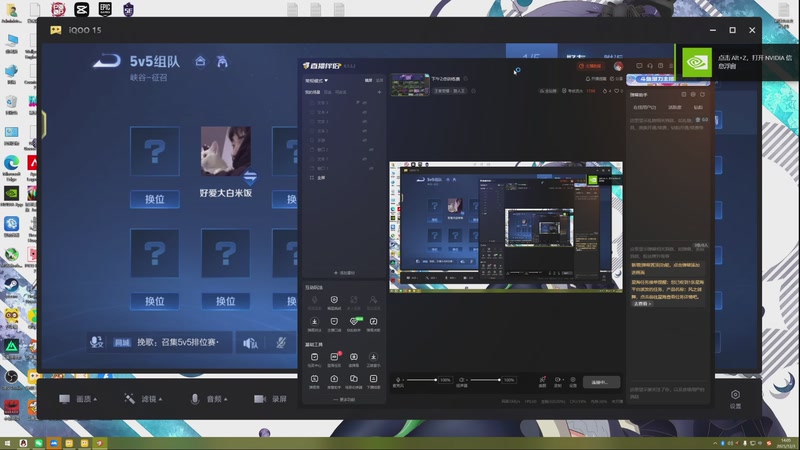Open streaming app 设置 gear next to 连接中
The height and width of the screenshot is (450, 800).
[x=573, y=382]
